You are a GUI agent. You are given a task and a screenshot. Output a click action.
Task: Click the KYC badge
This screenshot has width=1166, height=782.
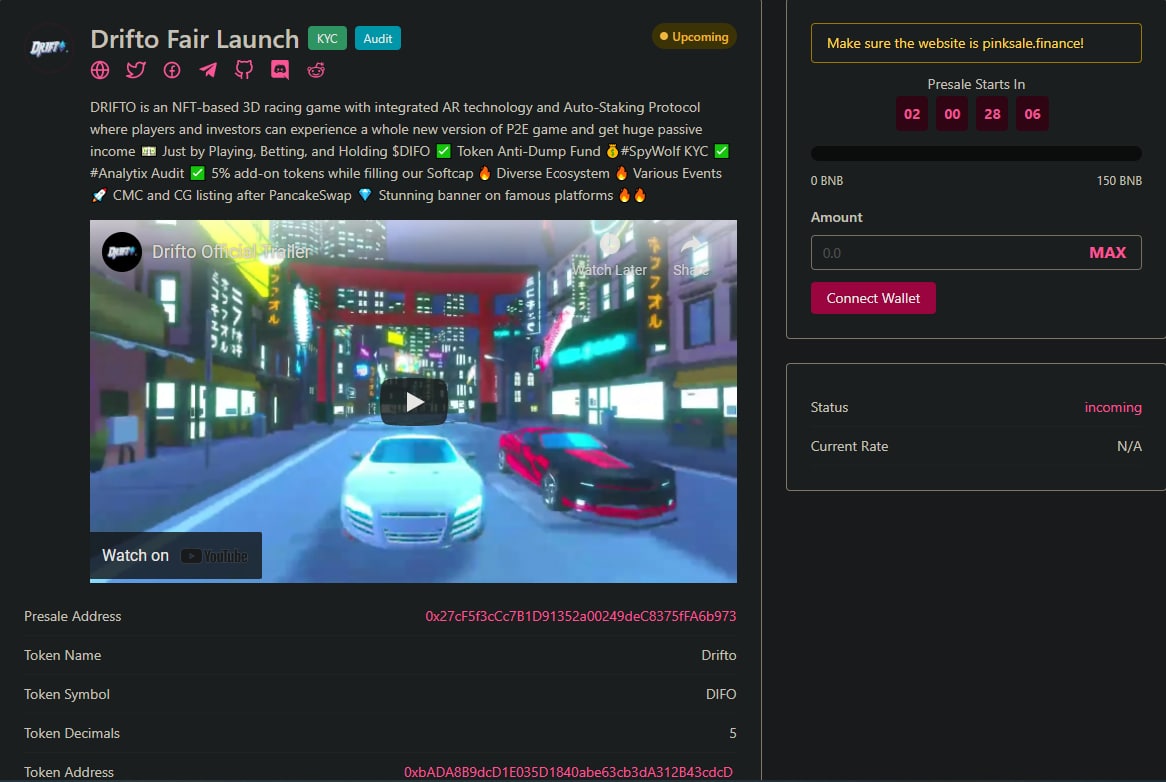point(327,38)
